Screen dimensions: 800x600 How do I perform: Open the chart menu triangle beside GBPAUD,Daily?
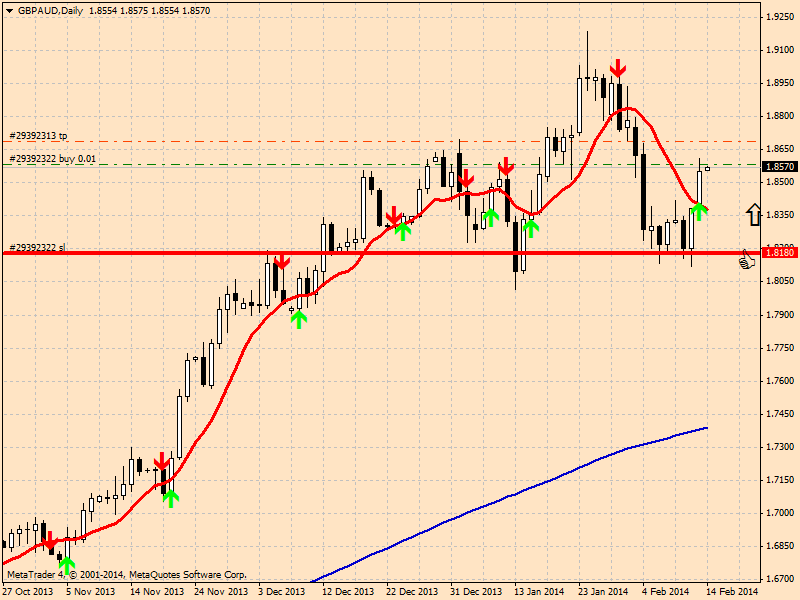tap(9, 11)
